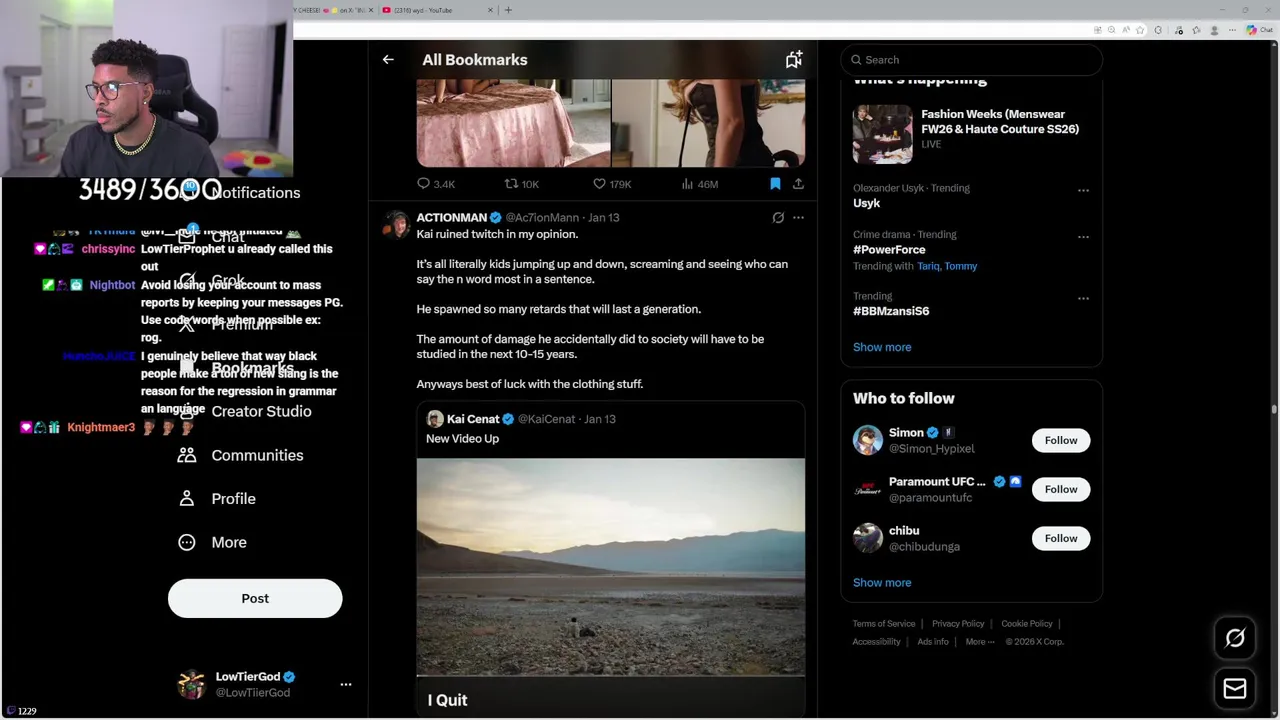Viewport: 1280px width, 720px height.
Task: Like the post showing 179K likes
Action: [x=612, y=184]
